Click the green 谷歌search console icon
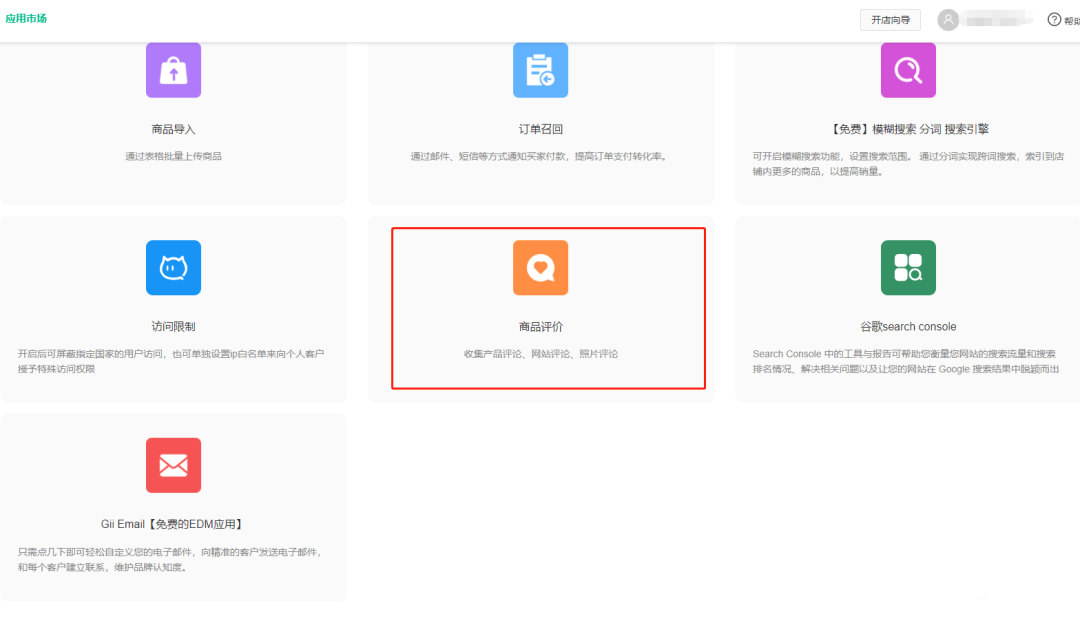Screen dimensions: 1080x625 [908, 268]
